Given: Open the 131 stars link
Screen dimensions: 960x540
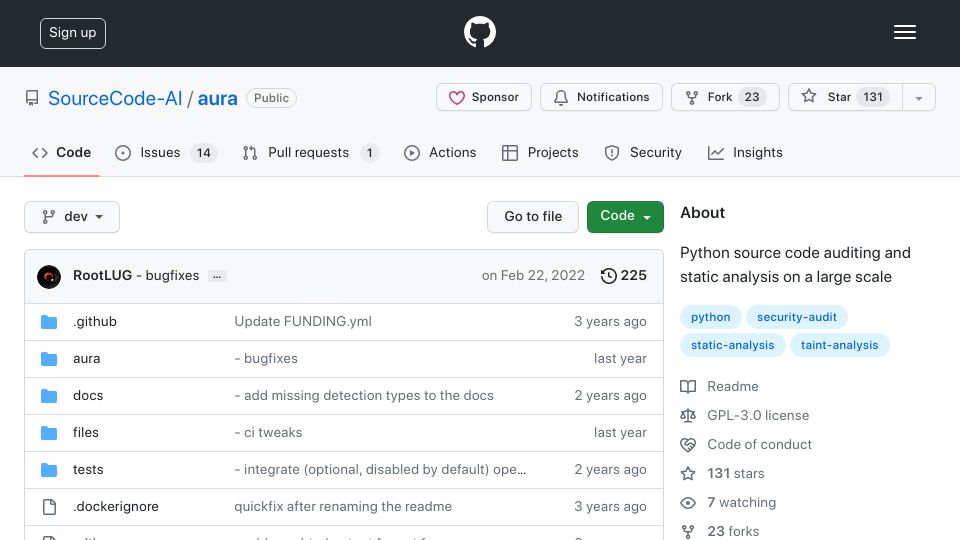Looking at the screenshot, I should point(722,473).
